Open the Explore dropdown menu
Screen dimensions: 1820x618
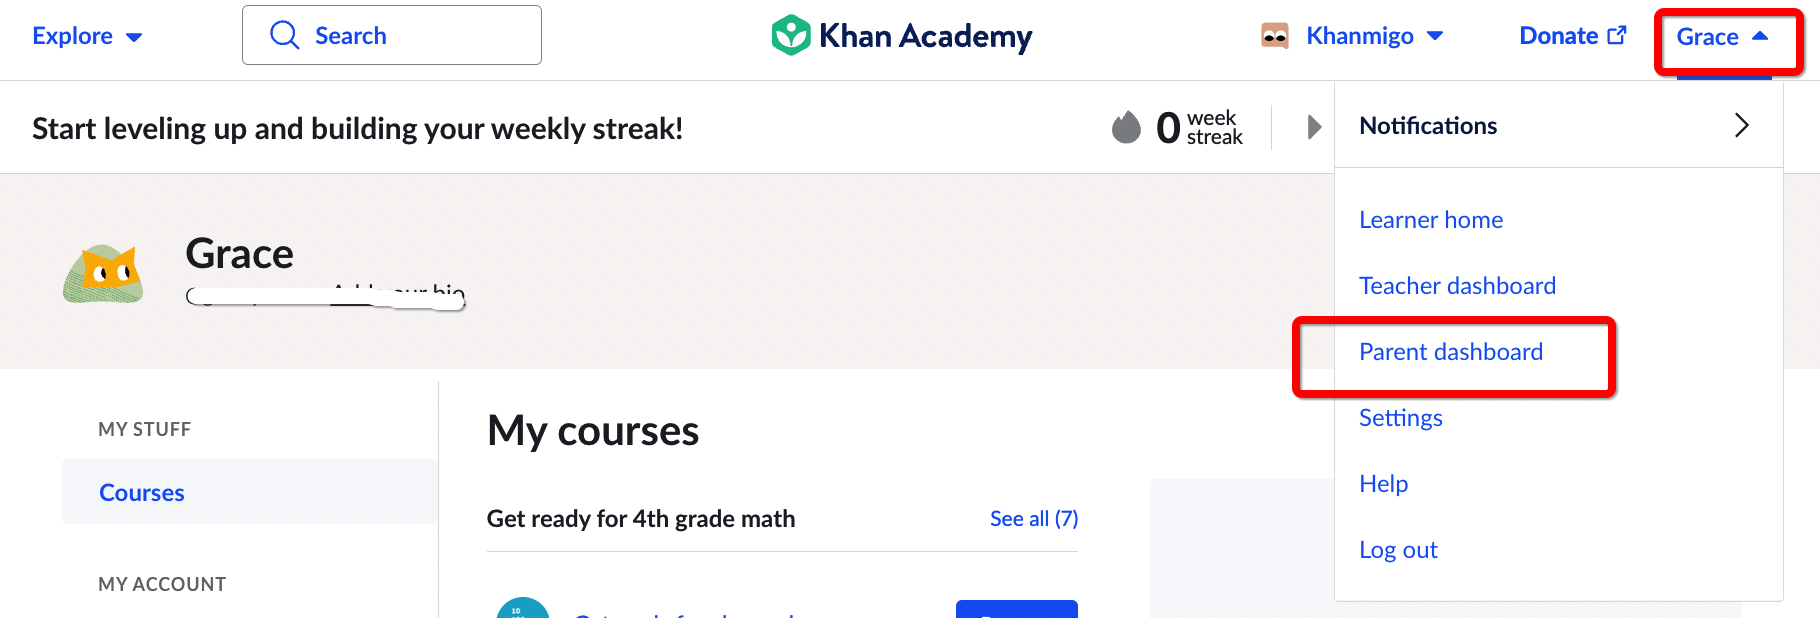pos(87,36)
